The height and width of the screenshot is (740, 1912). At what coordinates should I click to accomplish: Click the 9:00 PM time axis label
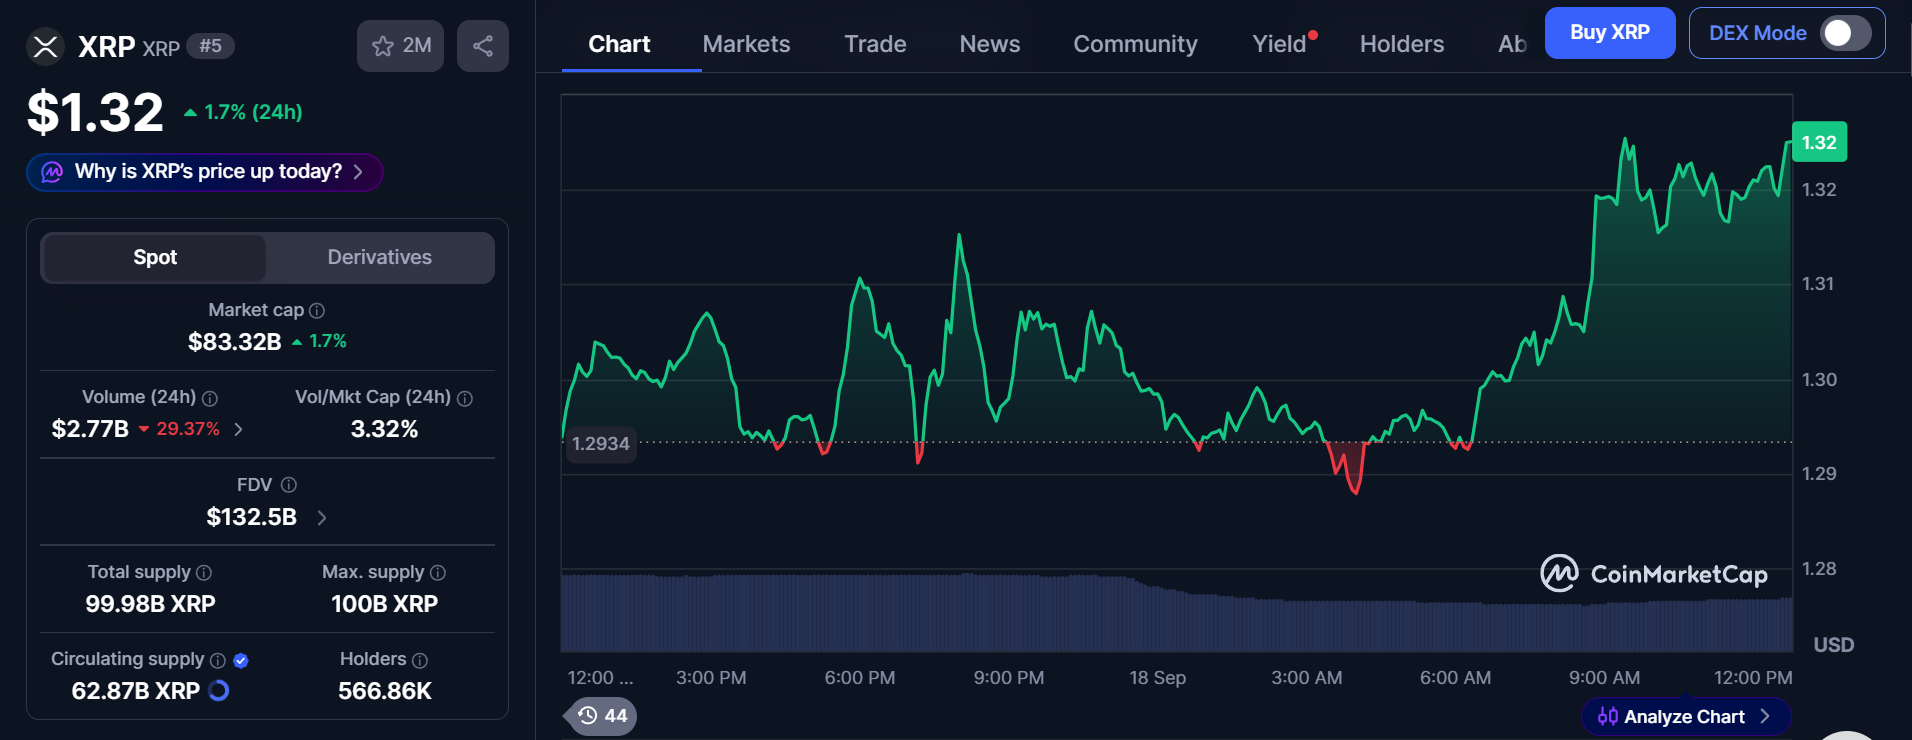(1009, 678)
